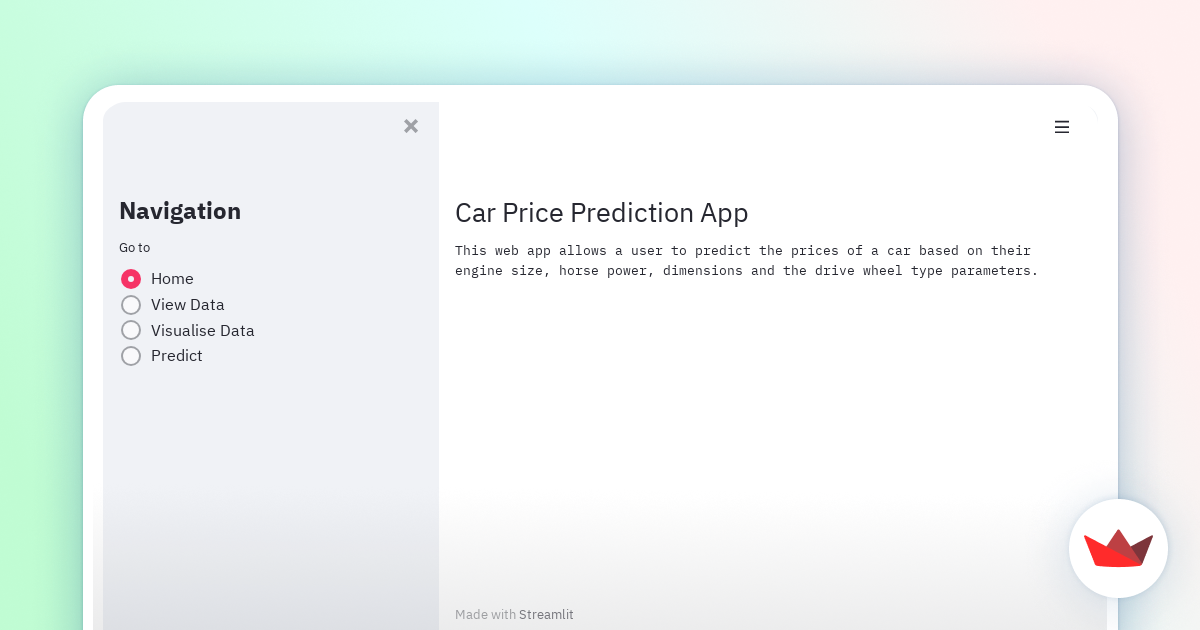Click the Visualise Data label text
This screenshot has width=1200, height=630.
[x=202, y=330]
